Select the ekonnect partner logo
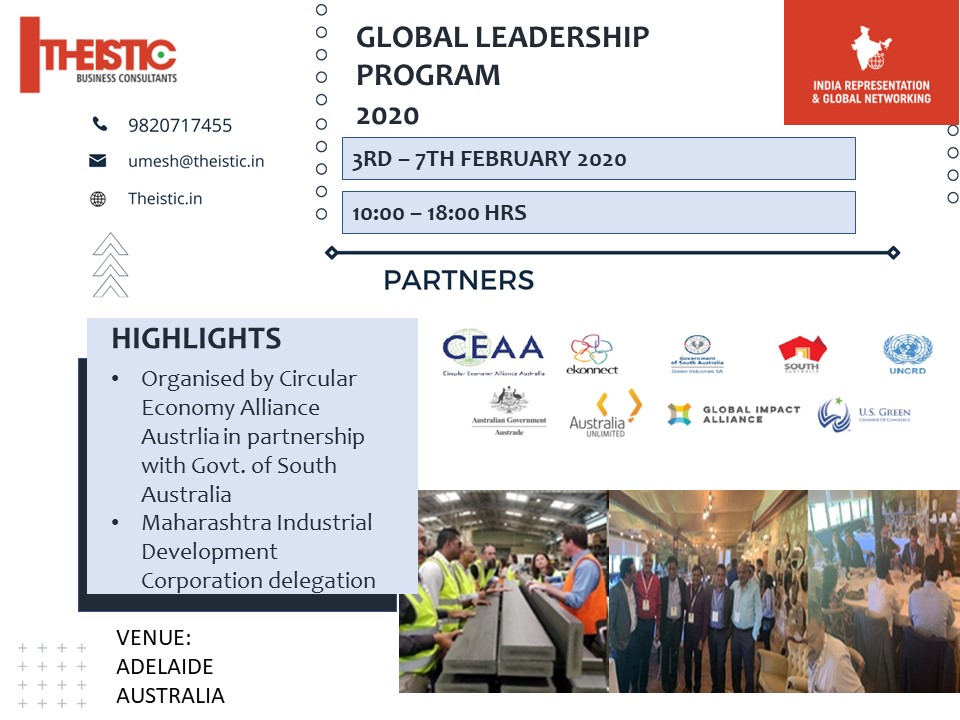This screenshot has height=720, width=960. (592, 355)
